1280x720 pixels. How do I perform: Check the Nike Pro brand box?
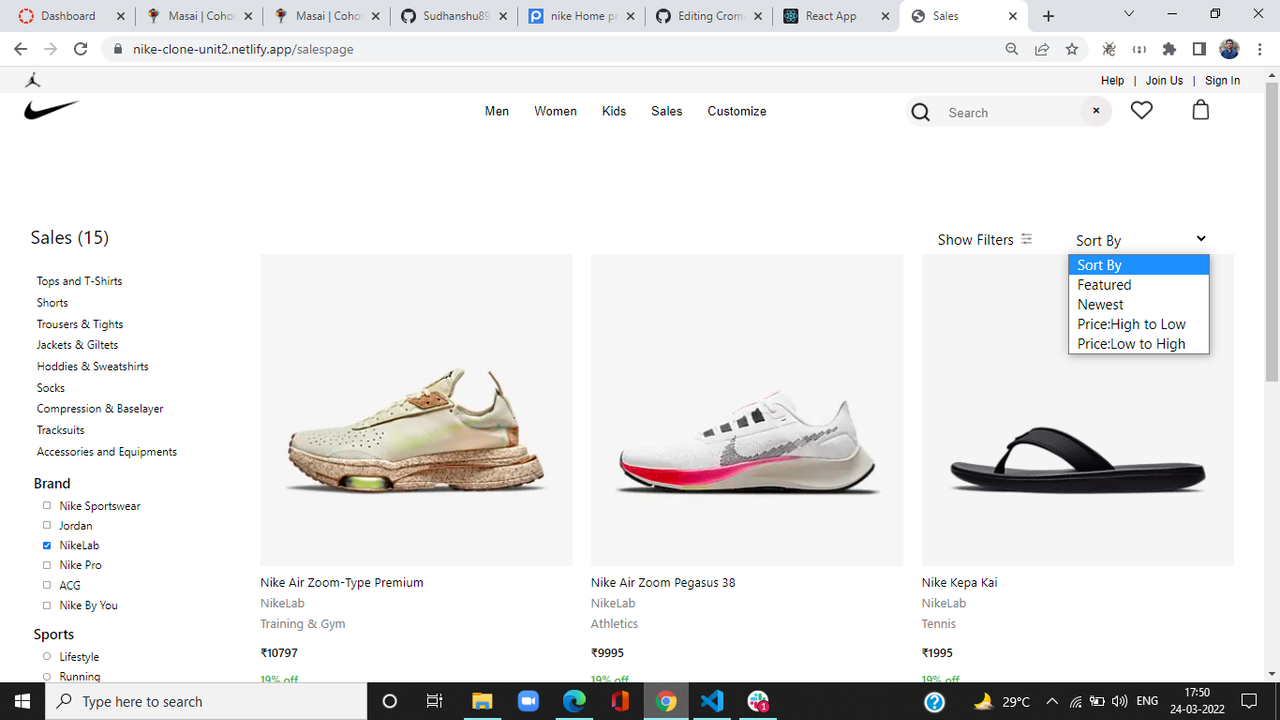(46, 565)
